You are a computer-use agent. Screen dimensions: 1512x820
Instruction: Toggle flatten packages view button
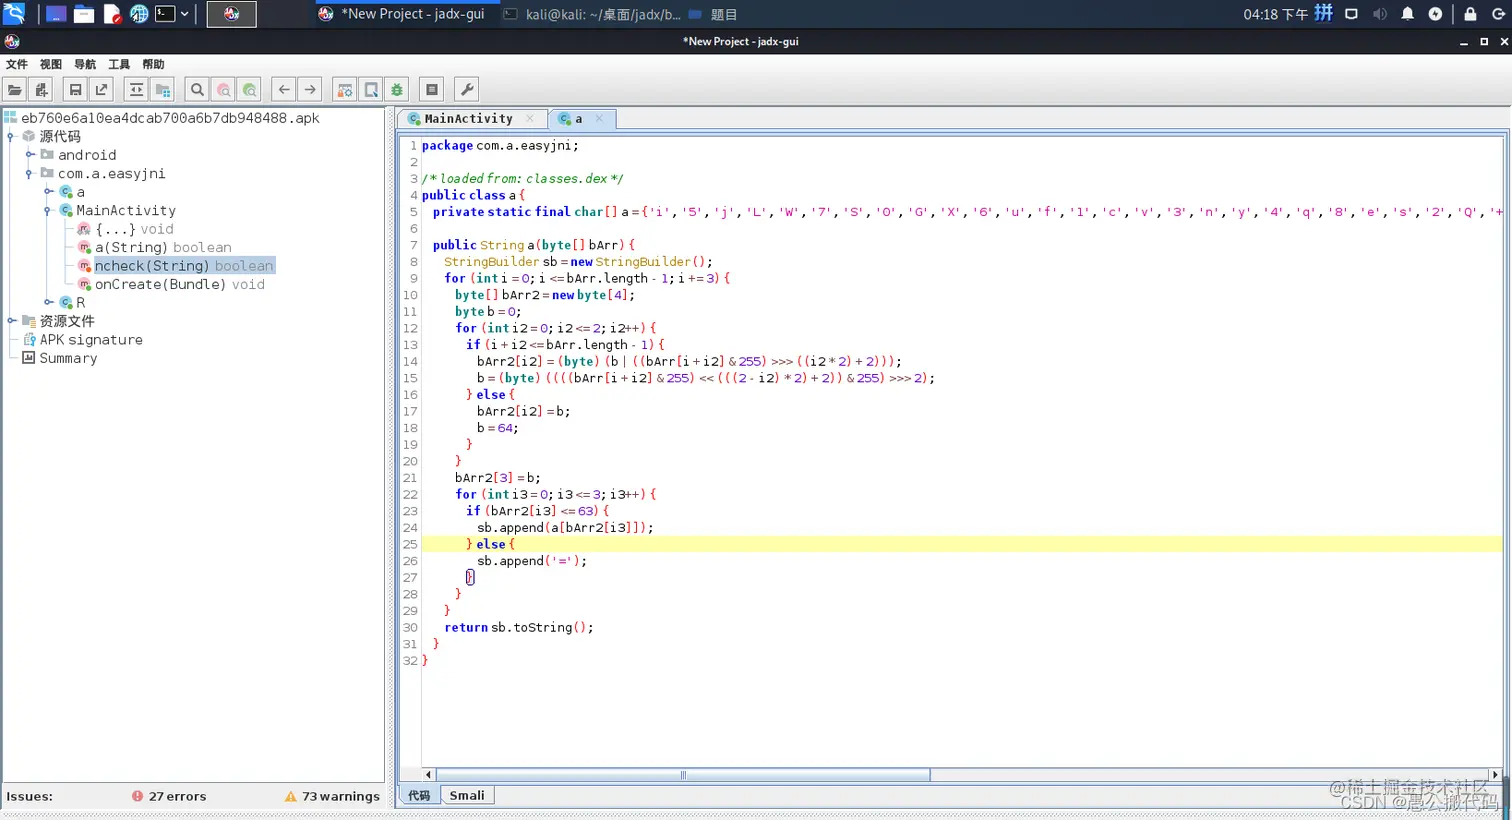(x=162, y=90)
